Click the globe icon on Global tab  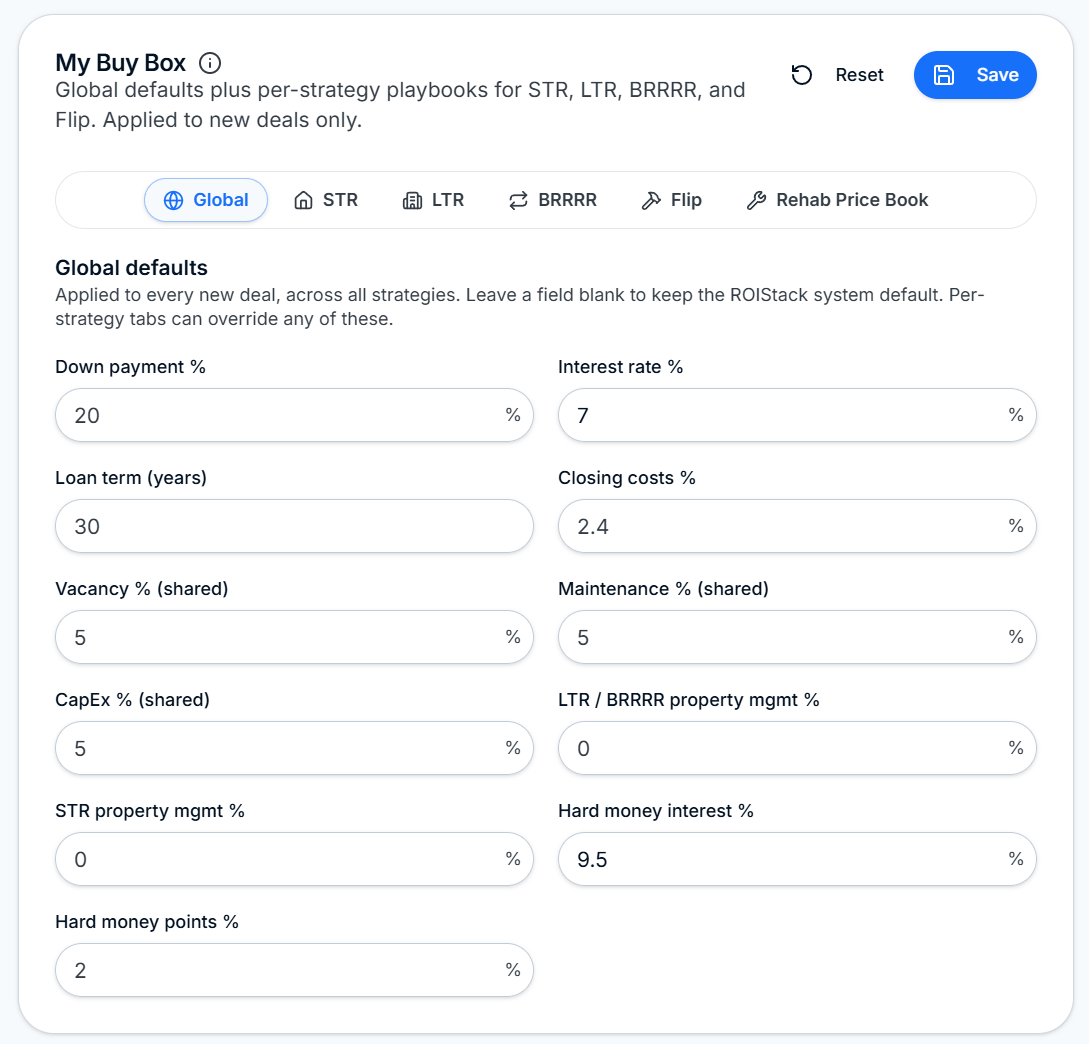(173, 201)
